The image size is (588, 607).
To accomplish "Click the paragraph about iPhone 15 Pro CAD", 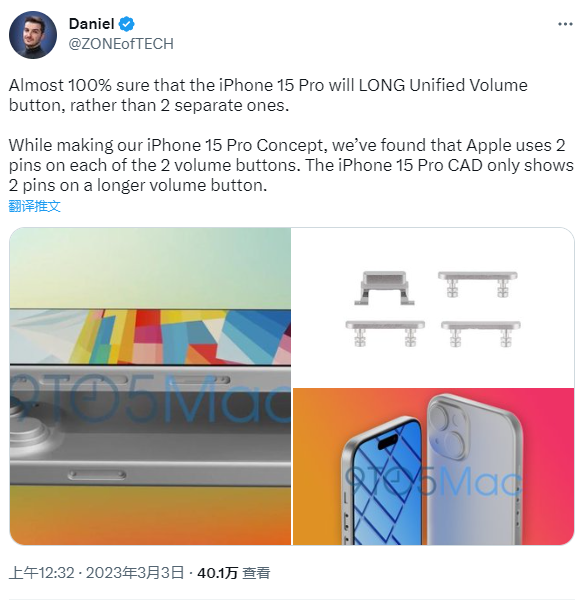I will pos(291,165).
